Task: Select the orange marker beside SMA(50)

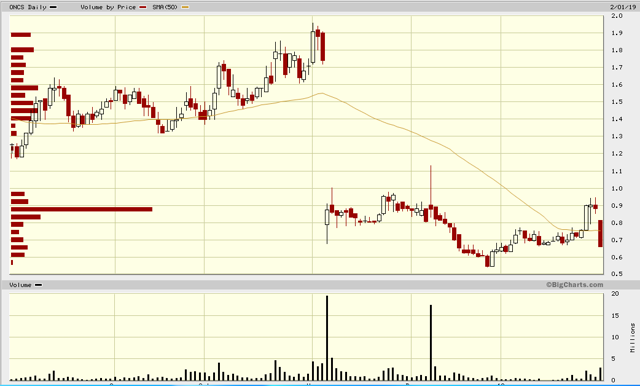Action: coord(185,7)
